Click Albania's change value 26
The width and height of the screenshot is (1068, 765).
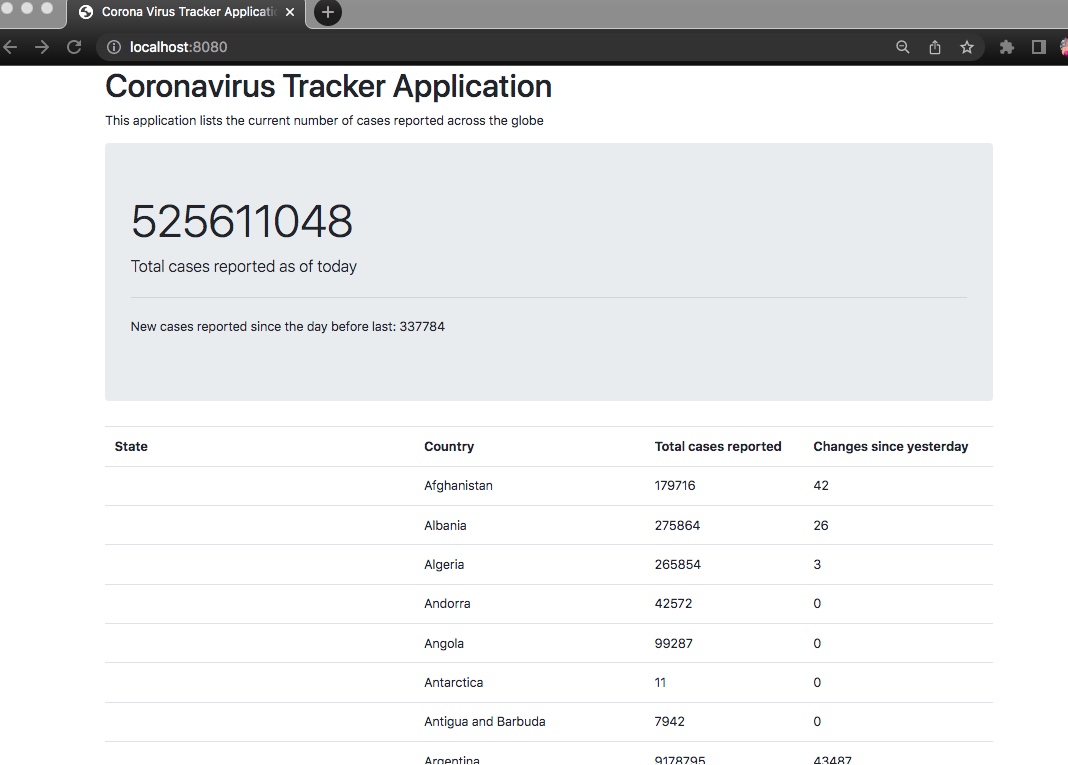821,525
